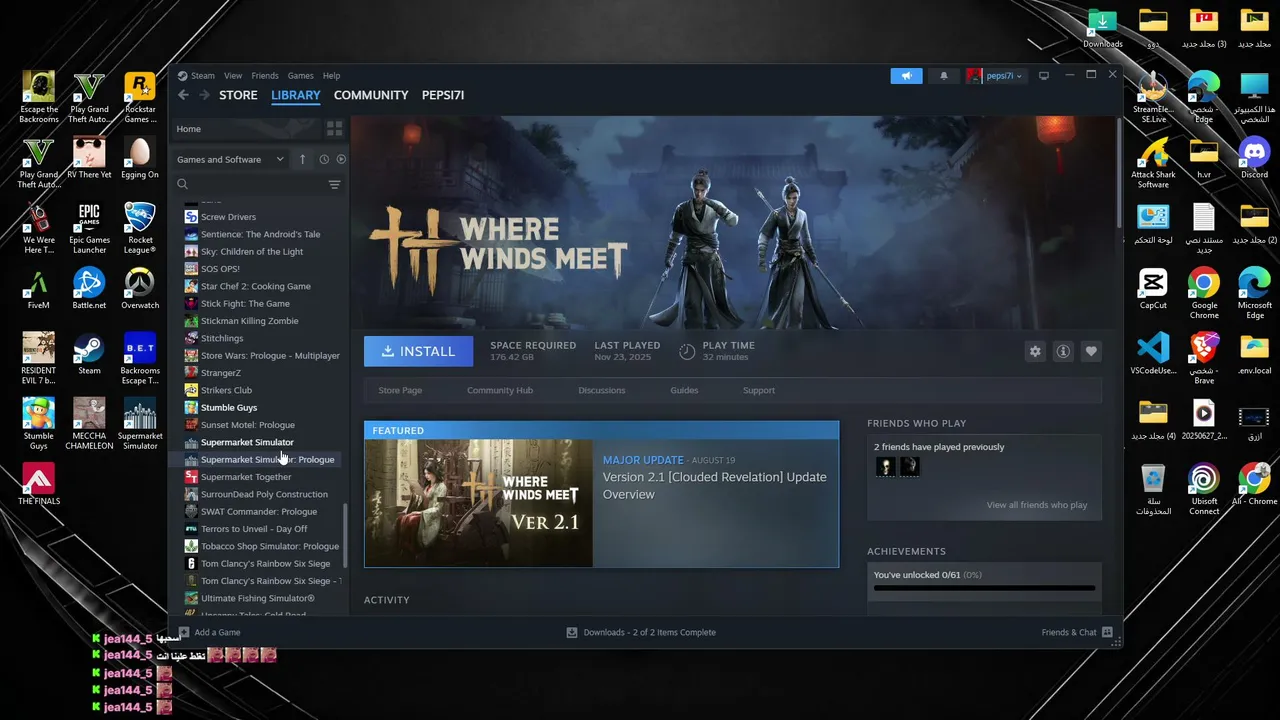The width and height of the screenshot is (1280, 720).
Task: View all friends who play
Action: [1037, 505]
